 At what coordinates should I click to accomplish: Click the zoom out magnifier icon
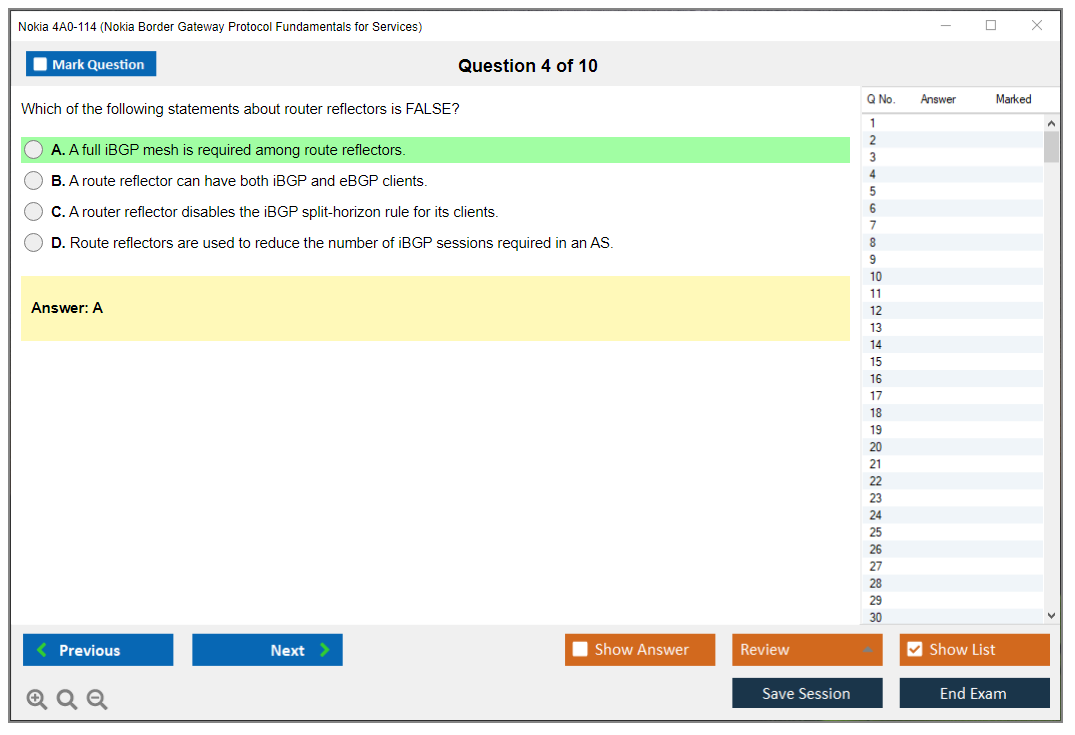(97, 700)
